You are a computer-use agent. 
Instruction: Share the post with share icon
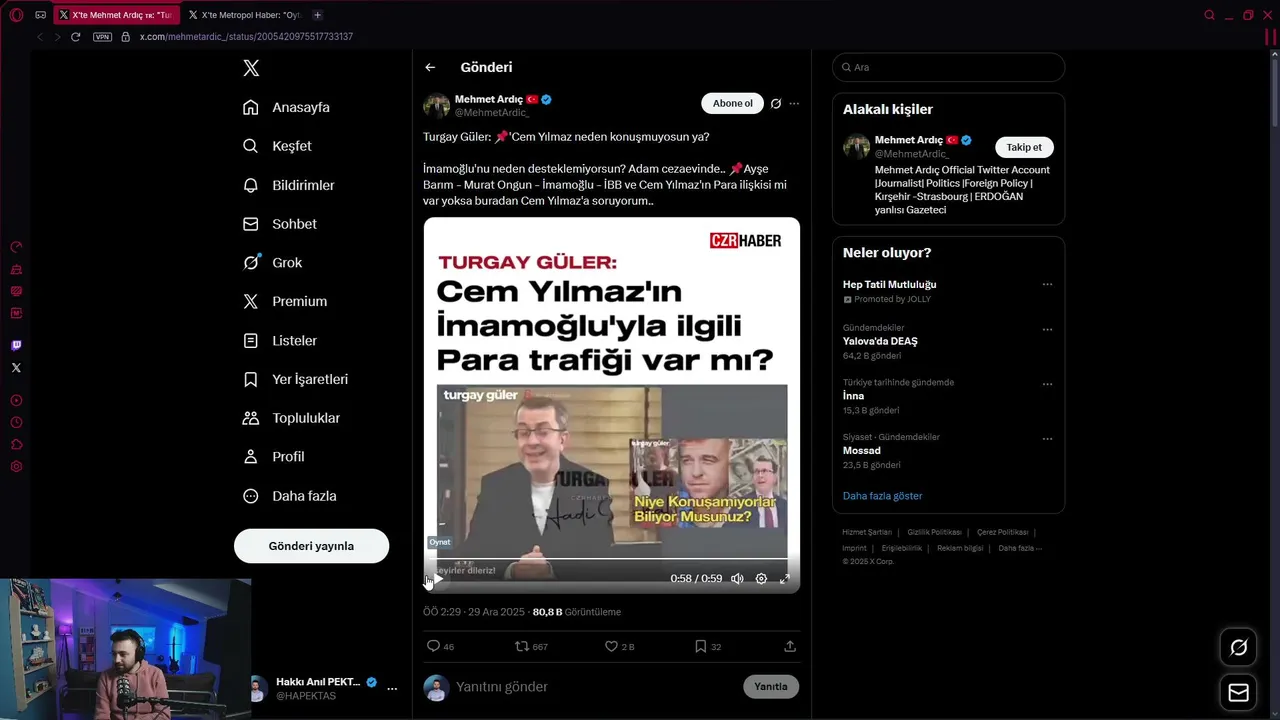(x=790, y=646)
